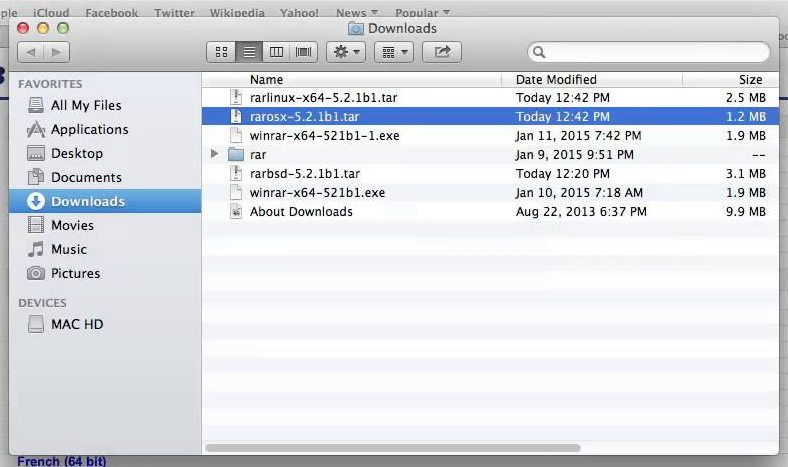
Task: Click the Downloads folder icon in title bar
Action: tap(355, 29)
